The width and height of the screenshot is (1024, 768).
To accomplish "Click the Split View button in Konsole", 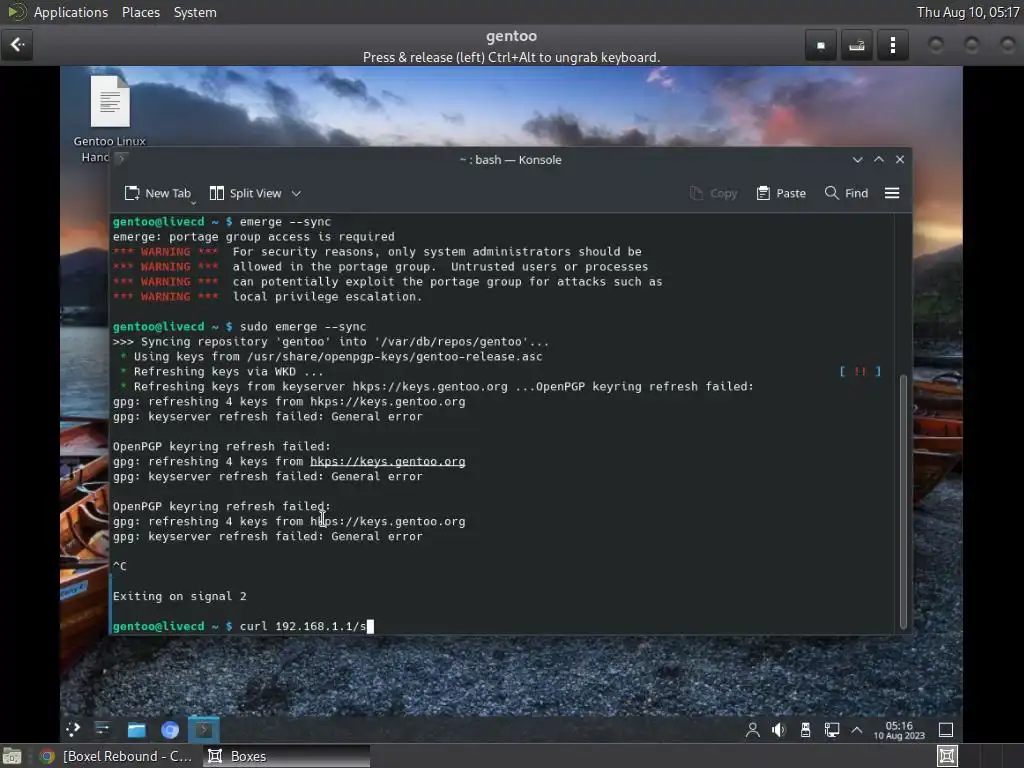I will tap(246, 193).
